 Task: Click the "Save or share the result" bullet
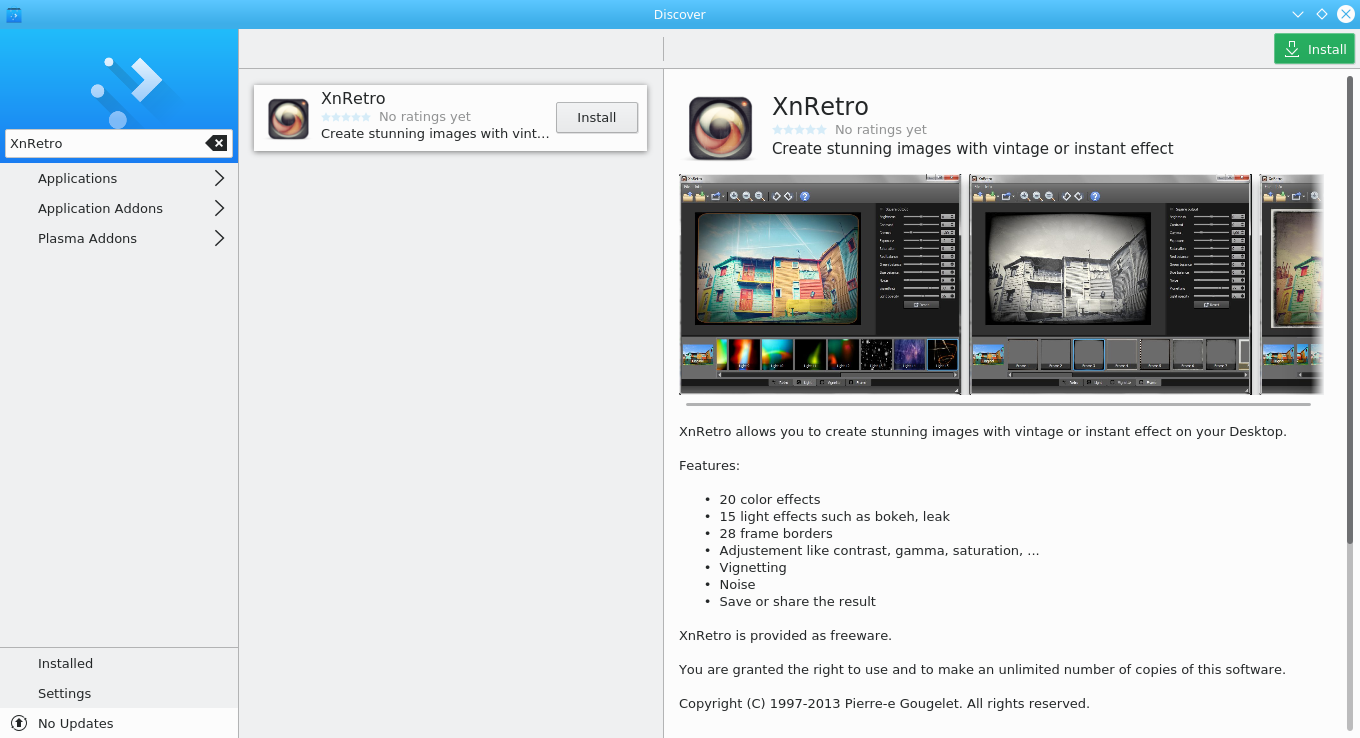(797, 601)
